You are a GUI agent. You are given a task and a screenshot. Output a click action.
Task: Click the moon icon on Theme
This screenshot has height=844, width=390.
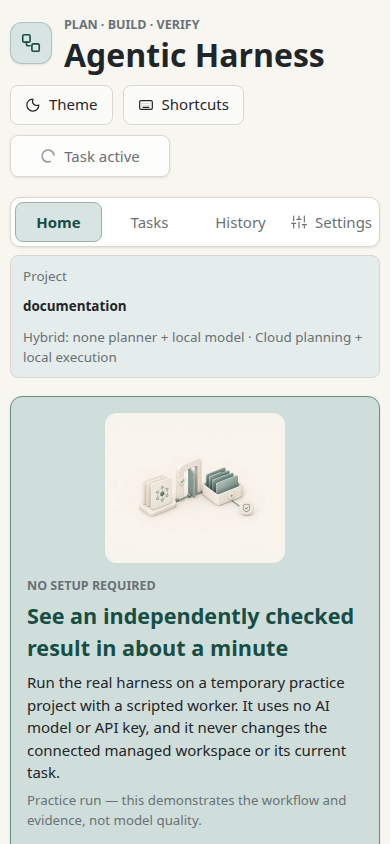[33, 105]
